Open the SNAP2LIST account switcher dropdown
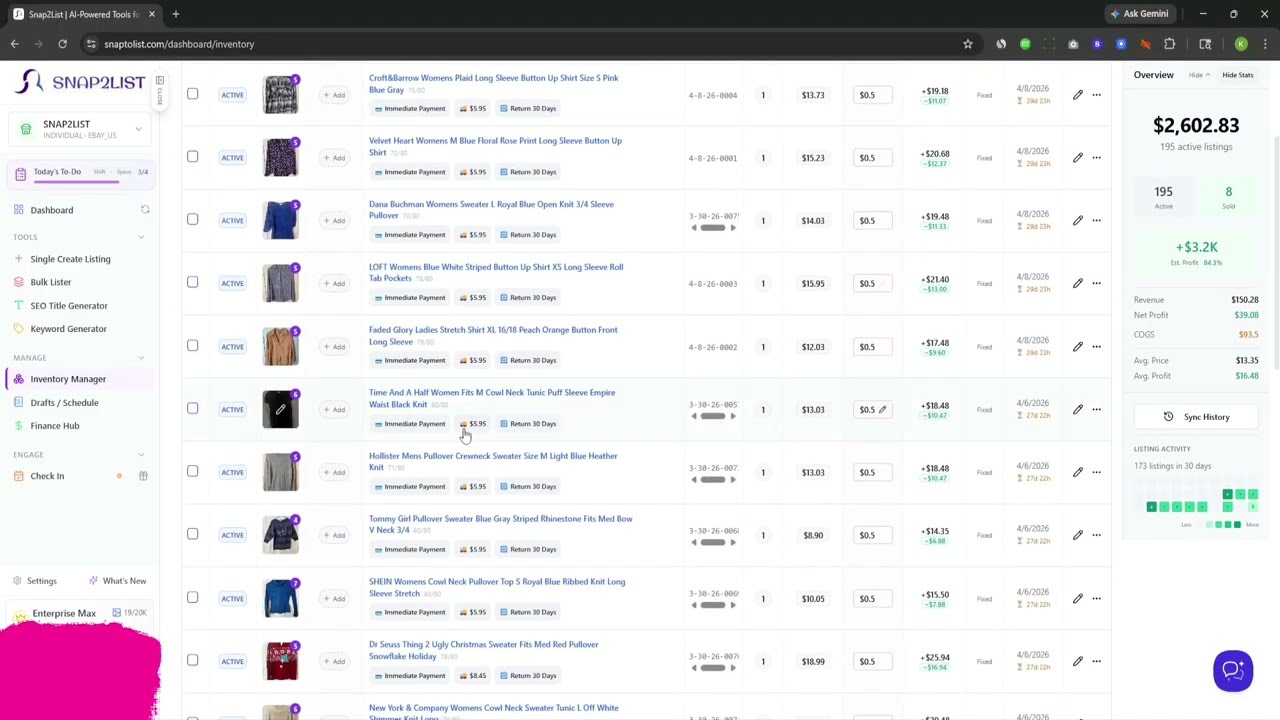 pos(80,129)
